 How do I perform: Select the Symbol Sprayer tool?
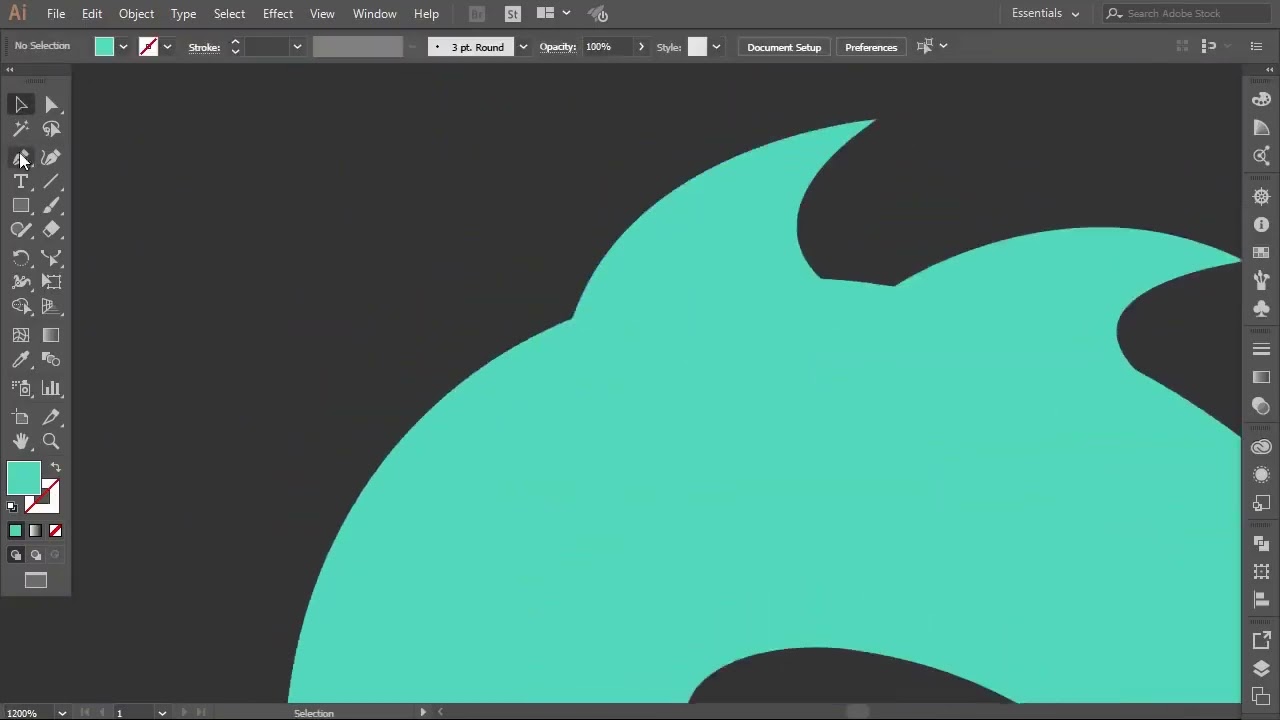coord(21,389)
